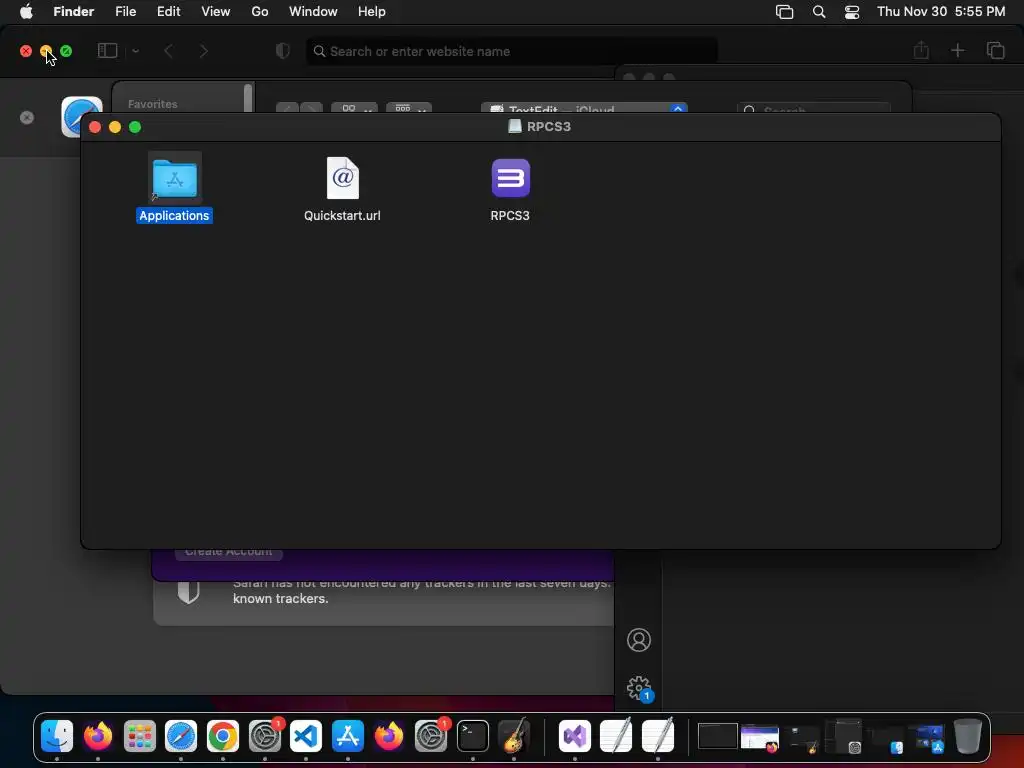Image resolution: width=1024 pixels, height=768 pixels.
Task: Open Firefox next to App Store in Dock
Action: tap(389, 736)
